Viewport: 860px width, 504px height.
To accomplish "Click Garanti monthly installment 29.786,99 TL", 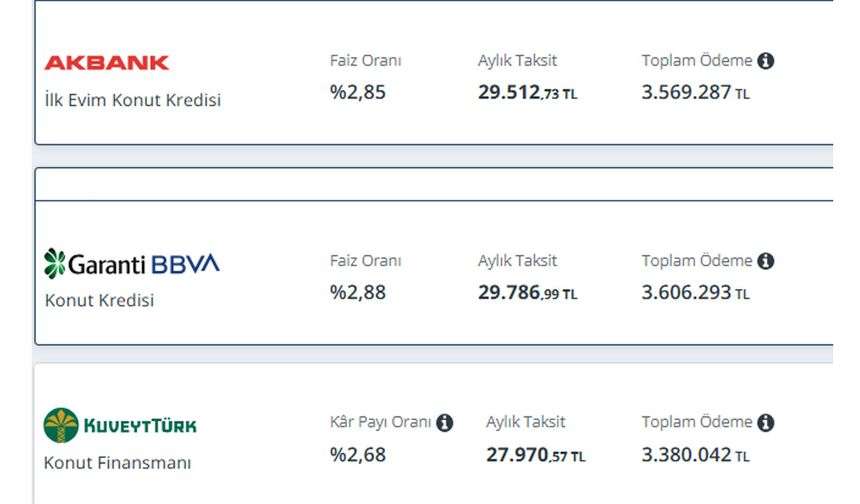I will [x=528, y=292].
